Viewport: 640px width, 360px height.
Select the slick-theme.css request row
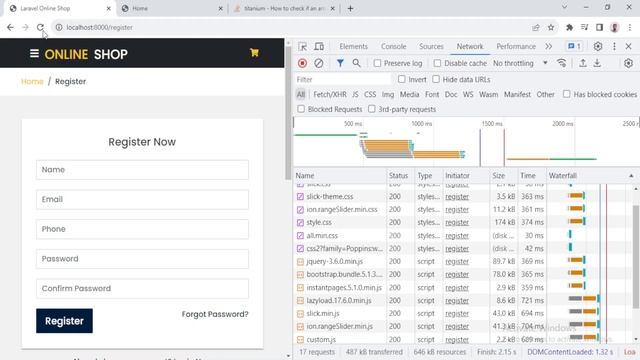click(x=463, y=196)
